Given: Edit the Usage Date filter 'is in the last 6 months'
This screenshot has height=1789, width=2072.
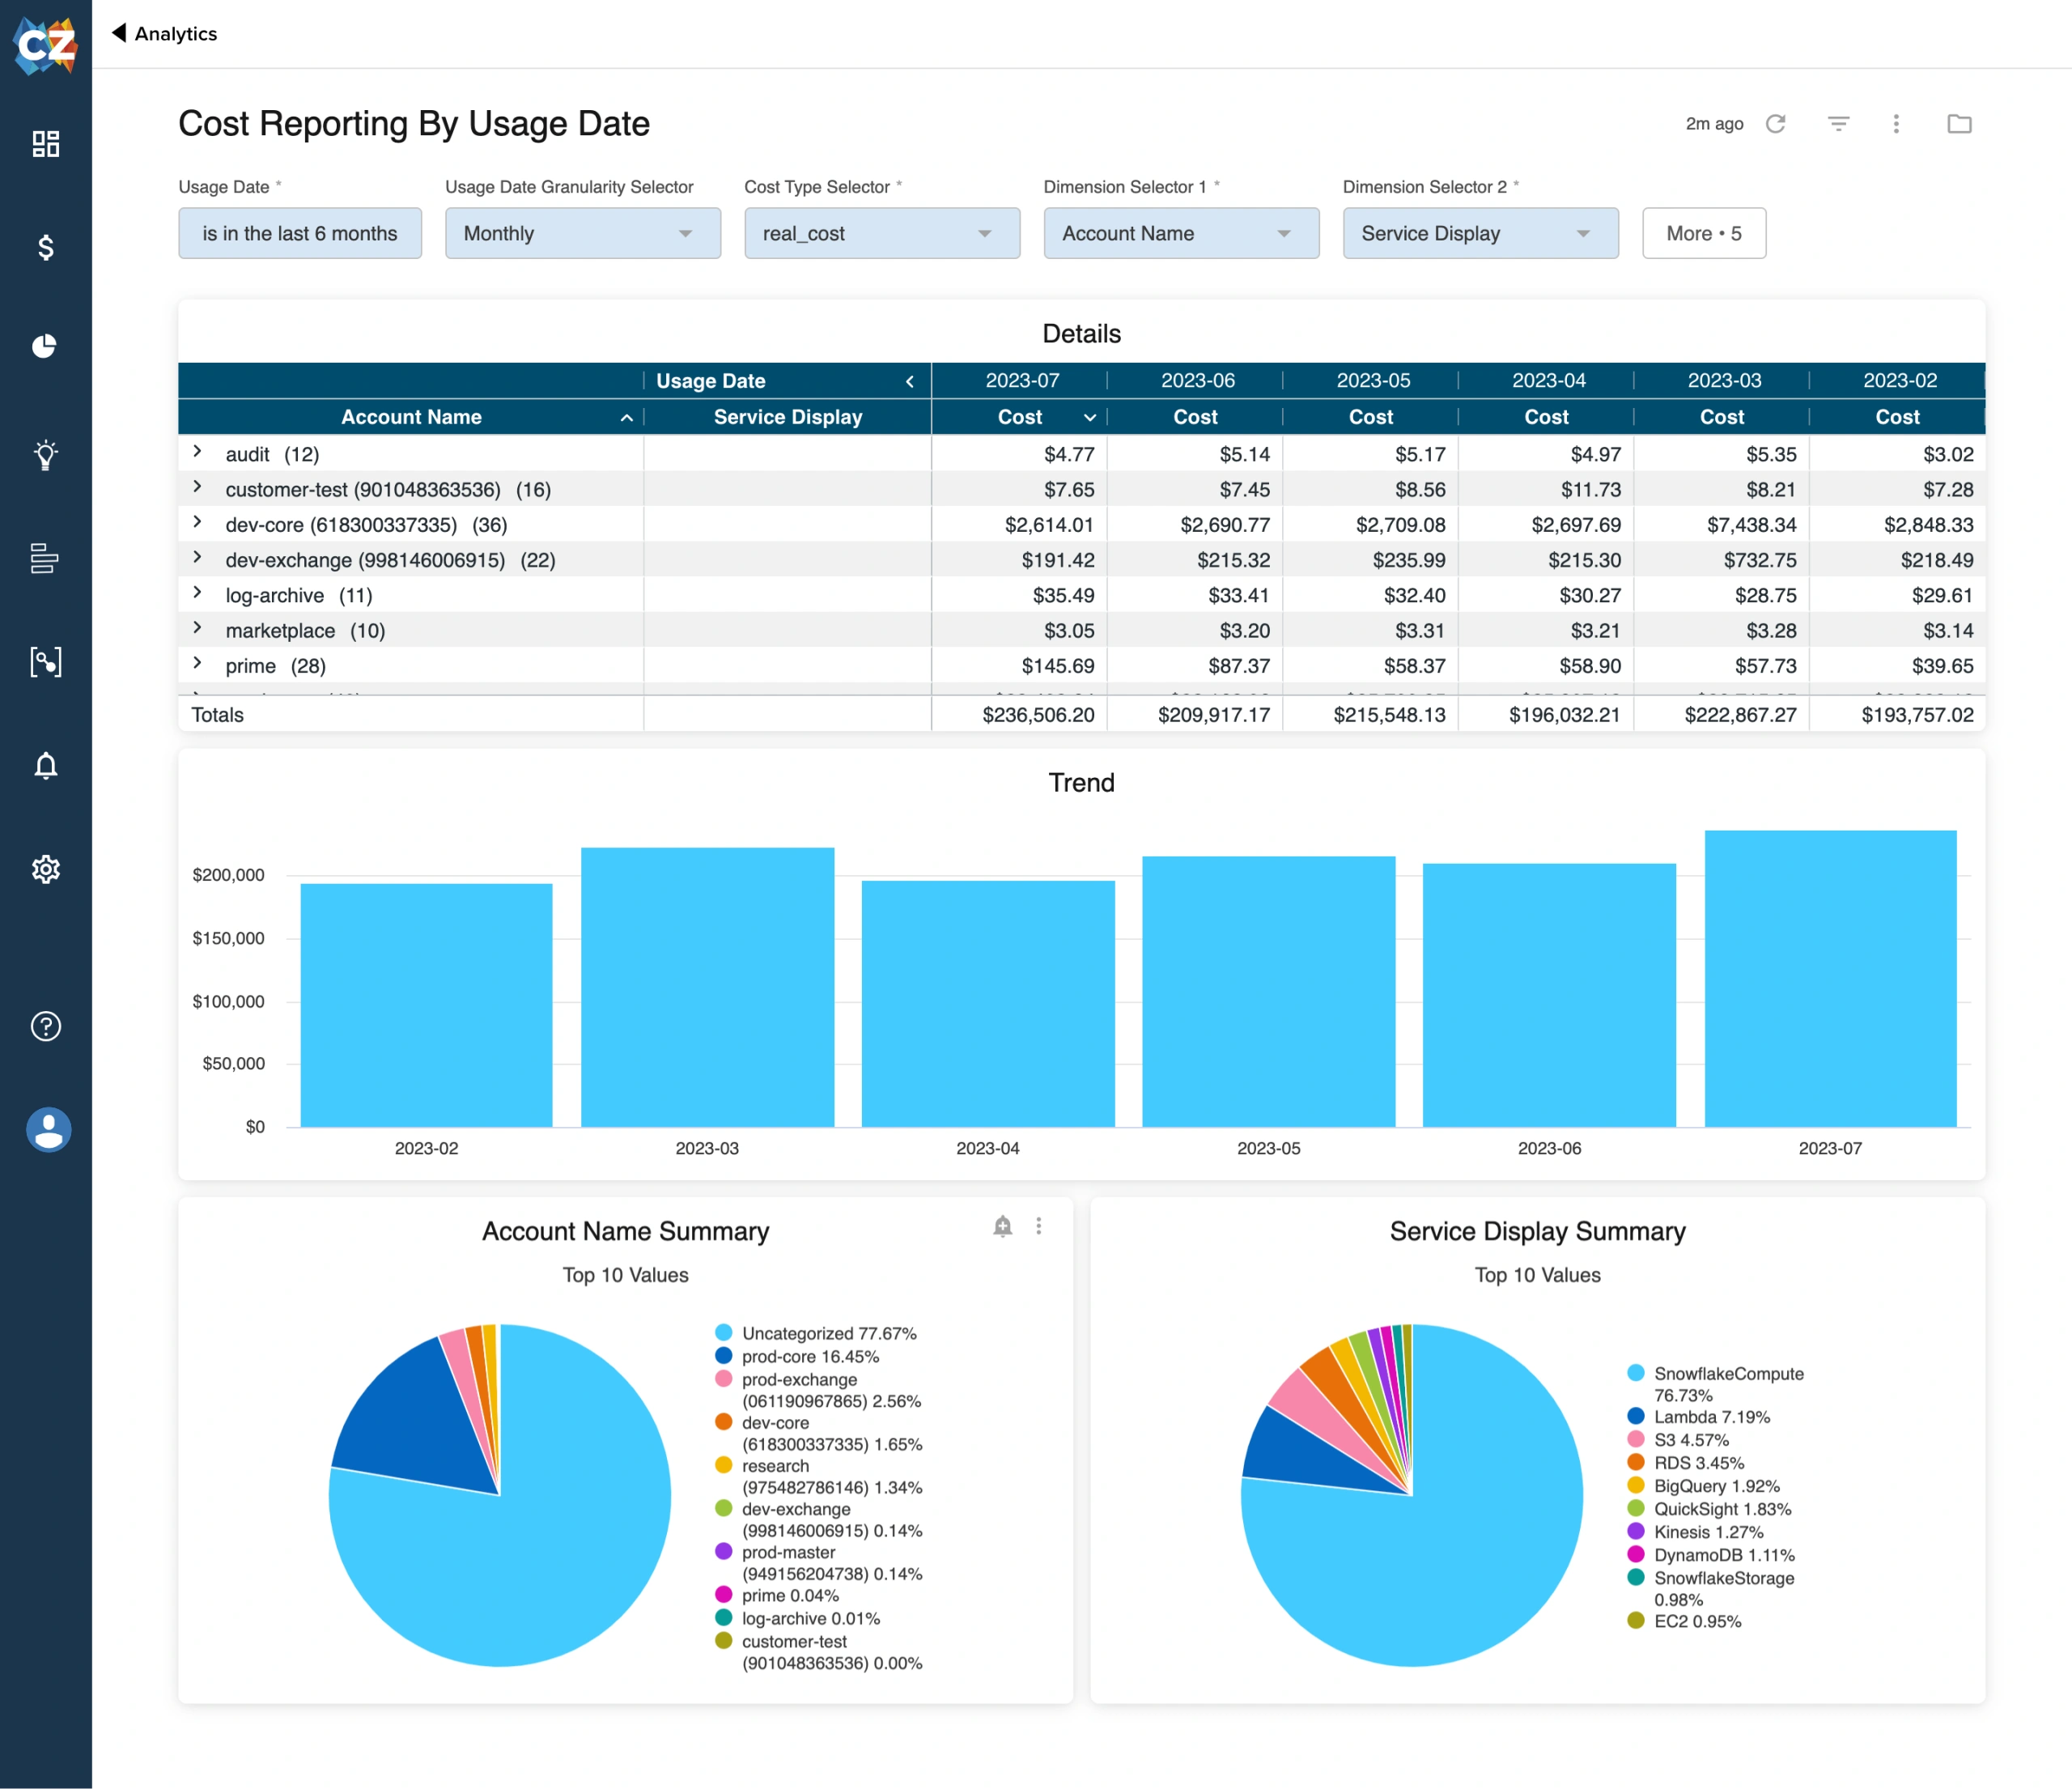Looking at the screenshot, I should (x=300, y=233).
